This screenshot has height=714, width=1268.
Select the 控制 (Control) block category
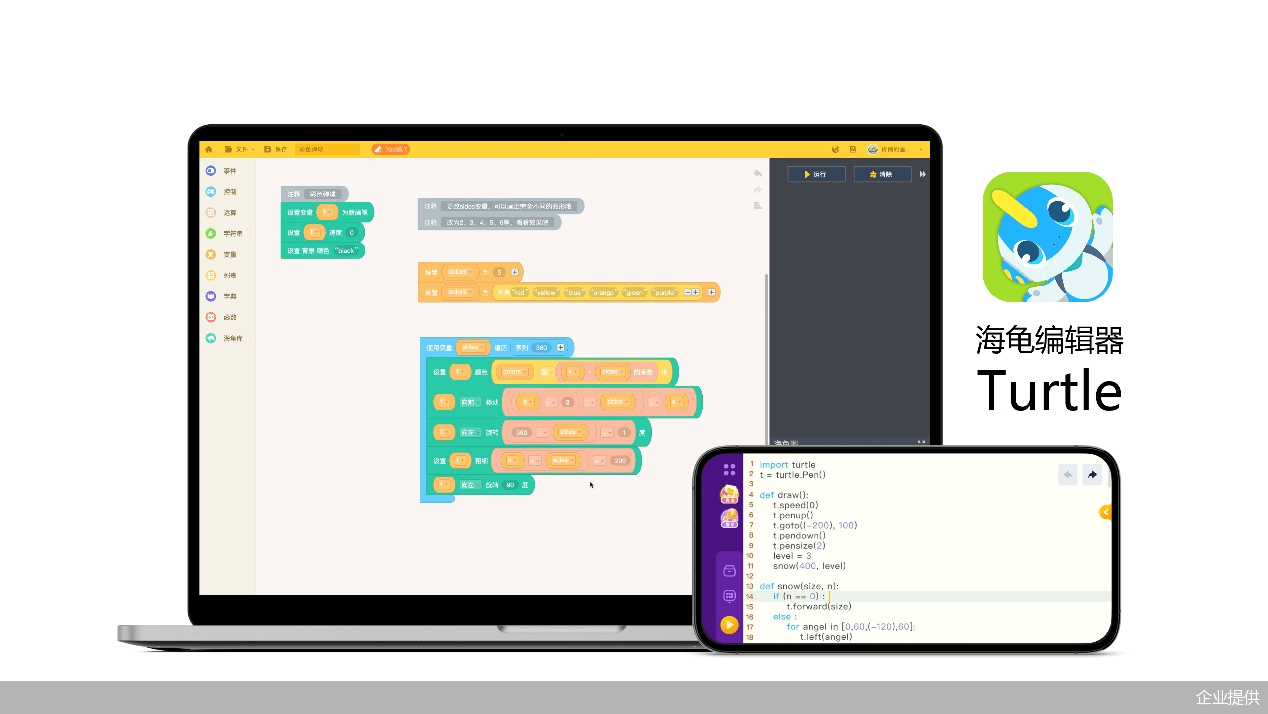pyautogui.click(x=222, y=191)
